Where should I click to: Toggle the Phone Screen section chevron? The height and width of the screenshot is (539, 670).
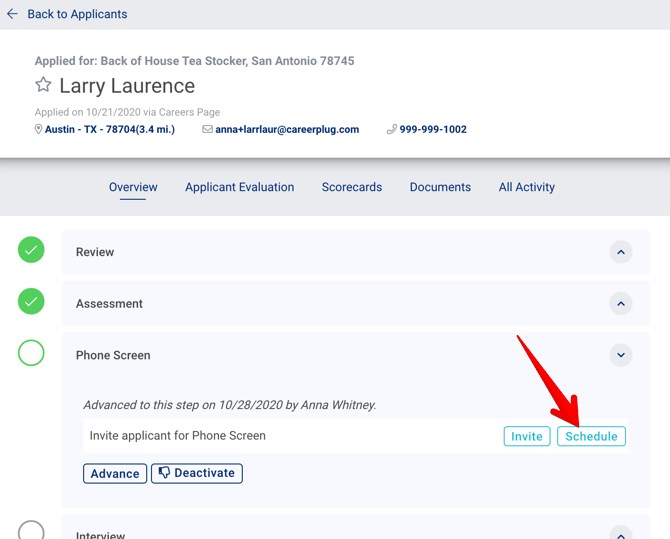click(621, 355)
